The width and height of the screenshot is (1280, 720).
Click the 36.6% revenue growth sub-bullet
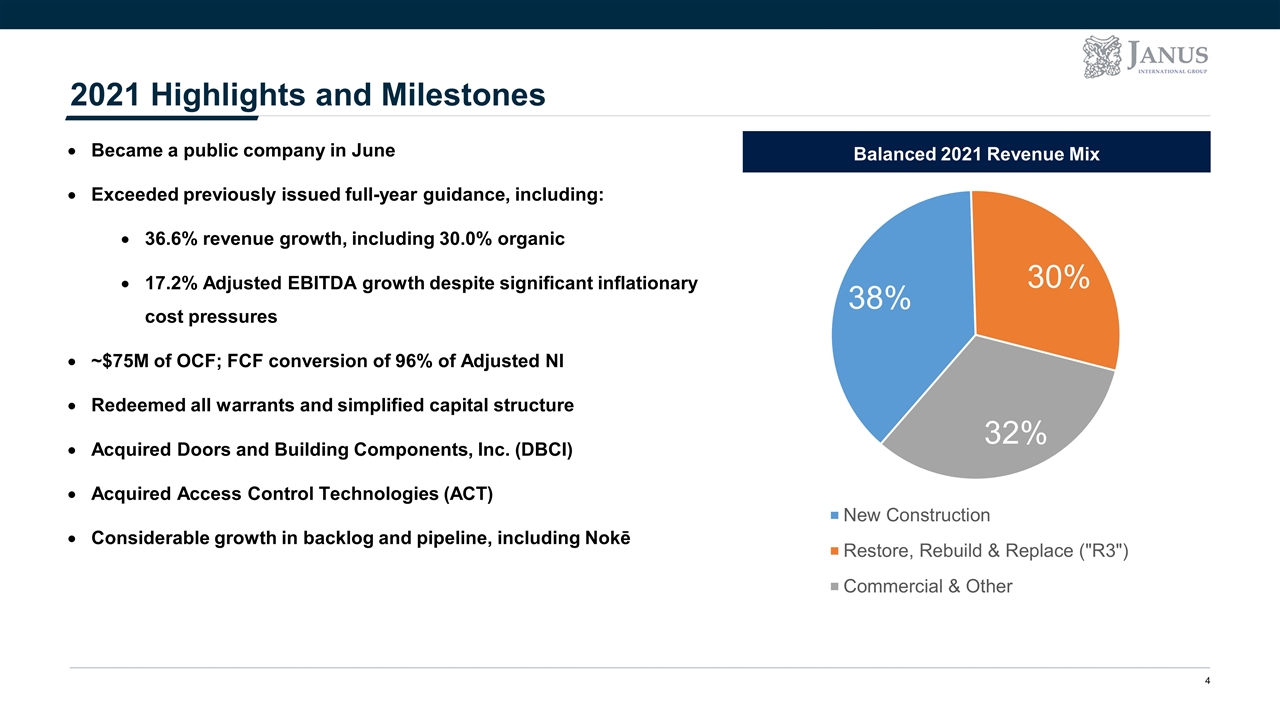tap(355, 239)
